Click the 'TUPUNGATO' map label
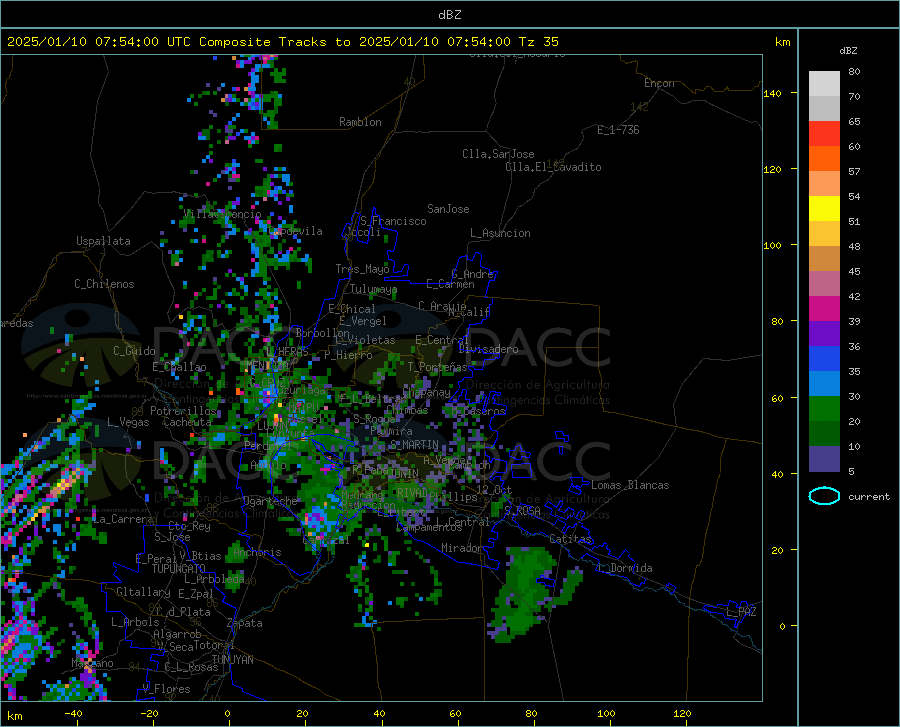This screenshot has width=900, height=727. pyautogui.click(x=179, y=569)
